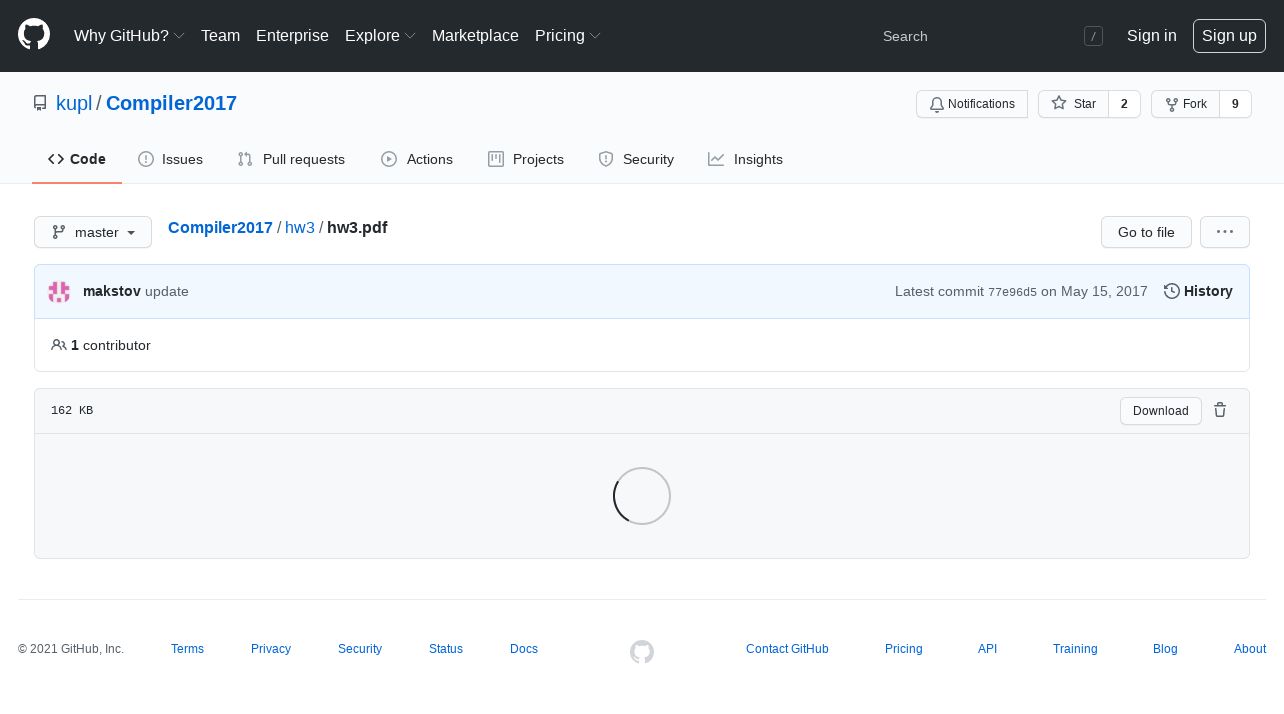Open Marketplace from the header
The height and width of the screenshot is (714, 1284).
click(x=475, y=36)
